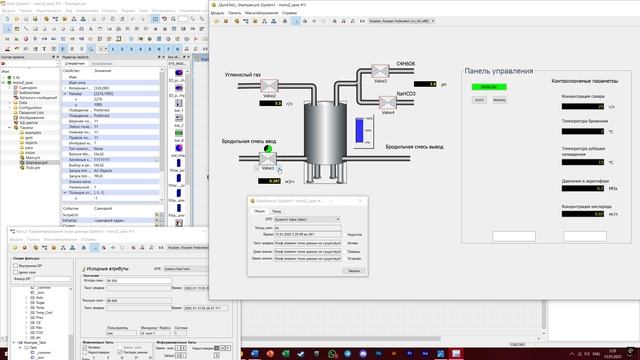Open Excel from the Windows taskbar
Viewport: 640px width, 360px height.
tap(285, 353)
